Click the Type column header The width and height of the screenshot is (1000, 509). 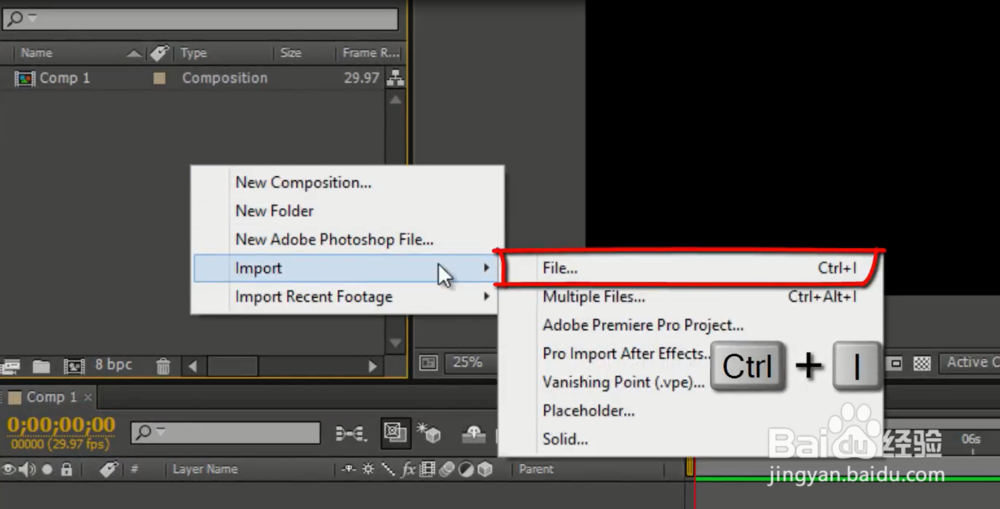pos(193,53)
